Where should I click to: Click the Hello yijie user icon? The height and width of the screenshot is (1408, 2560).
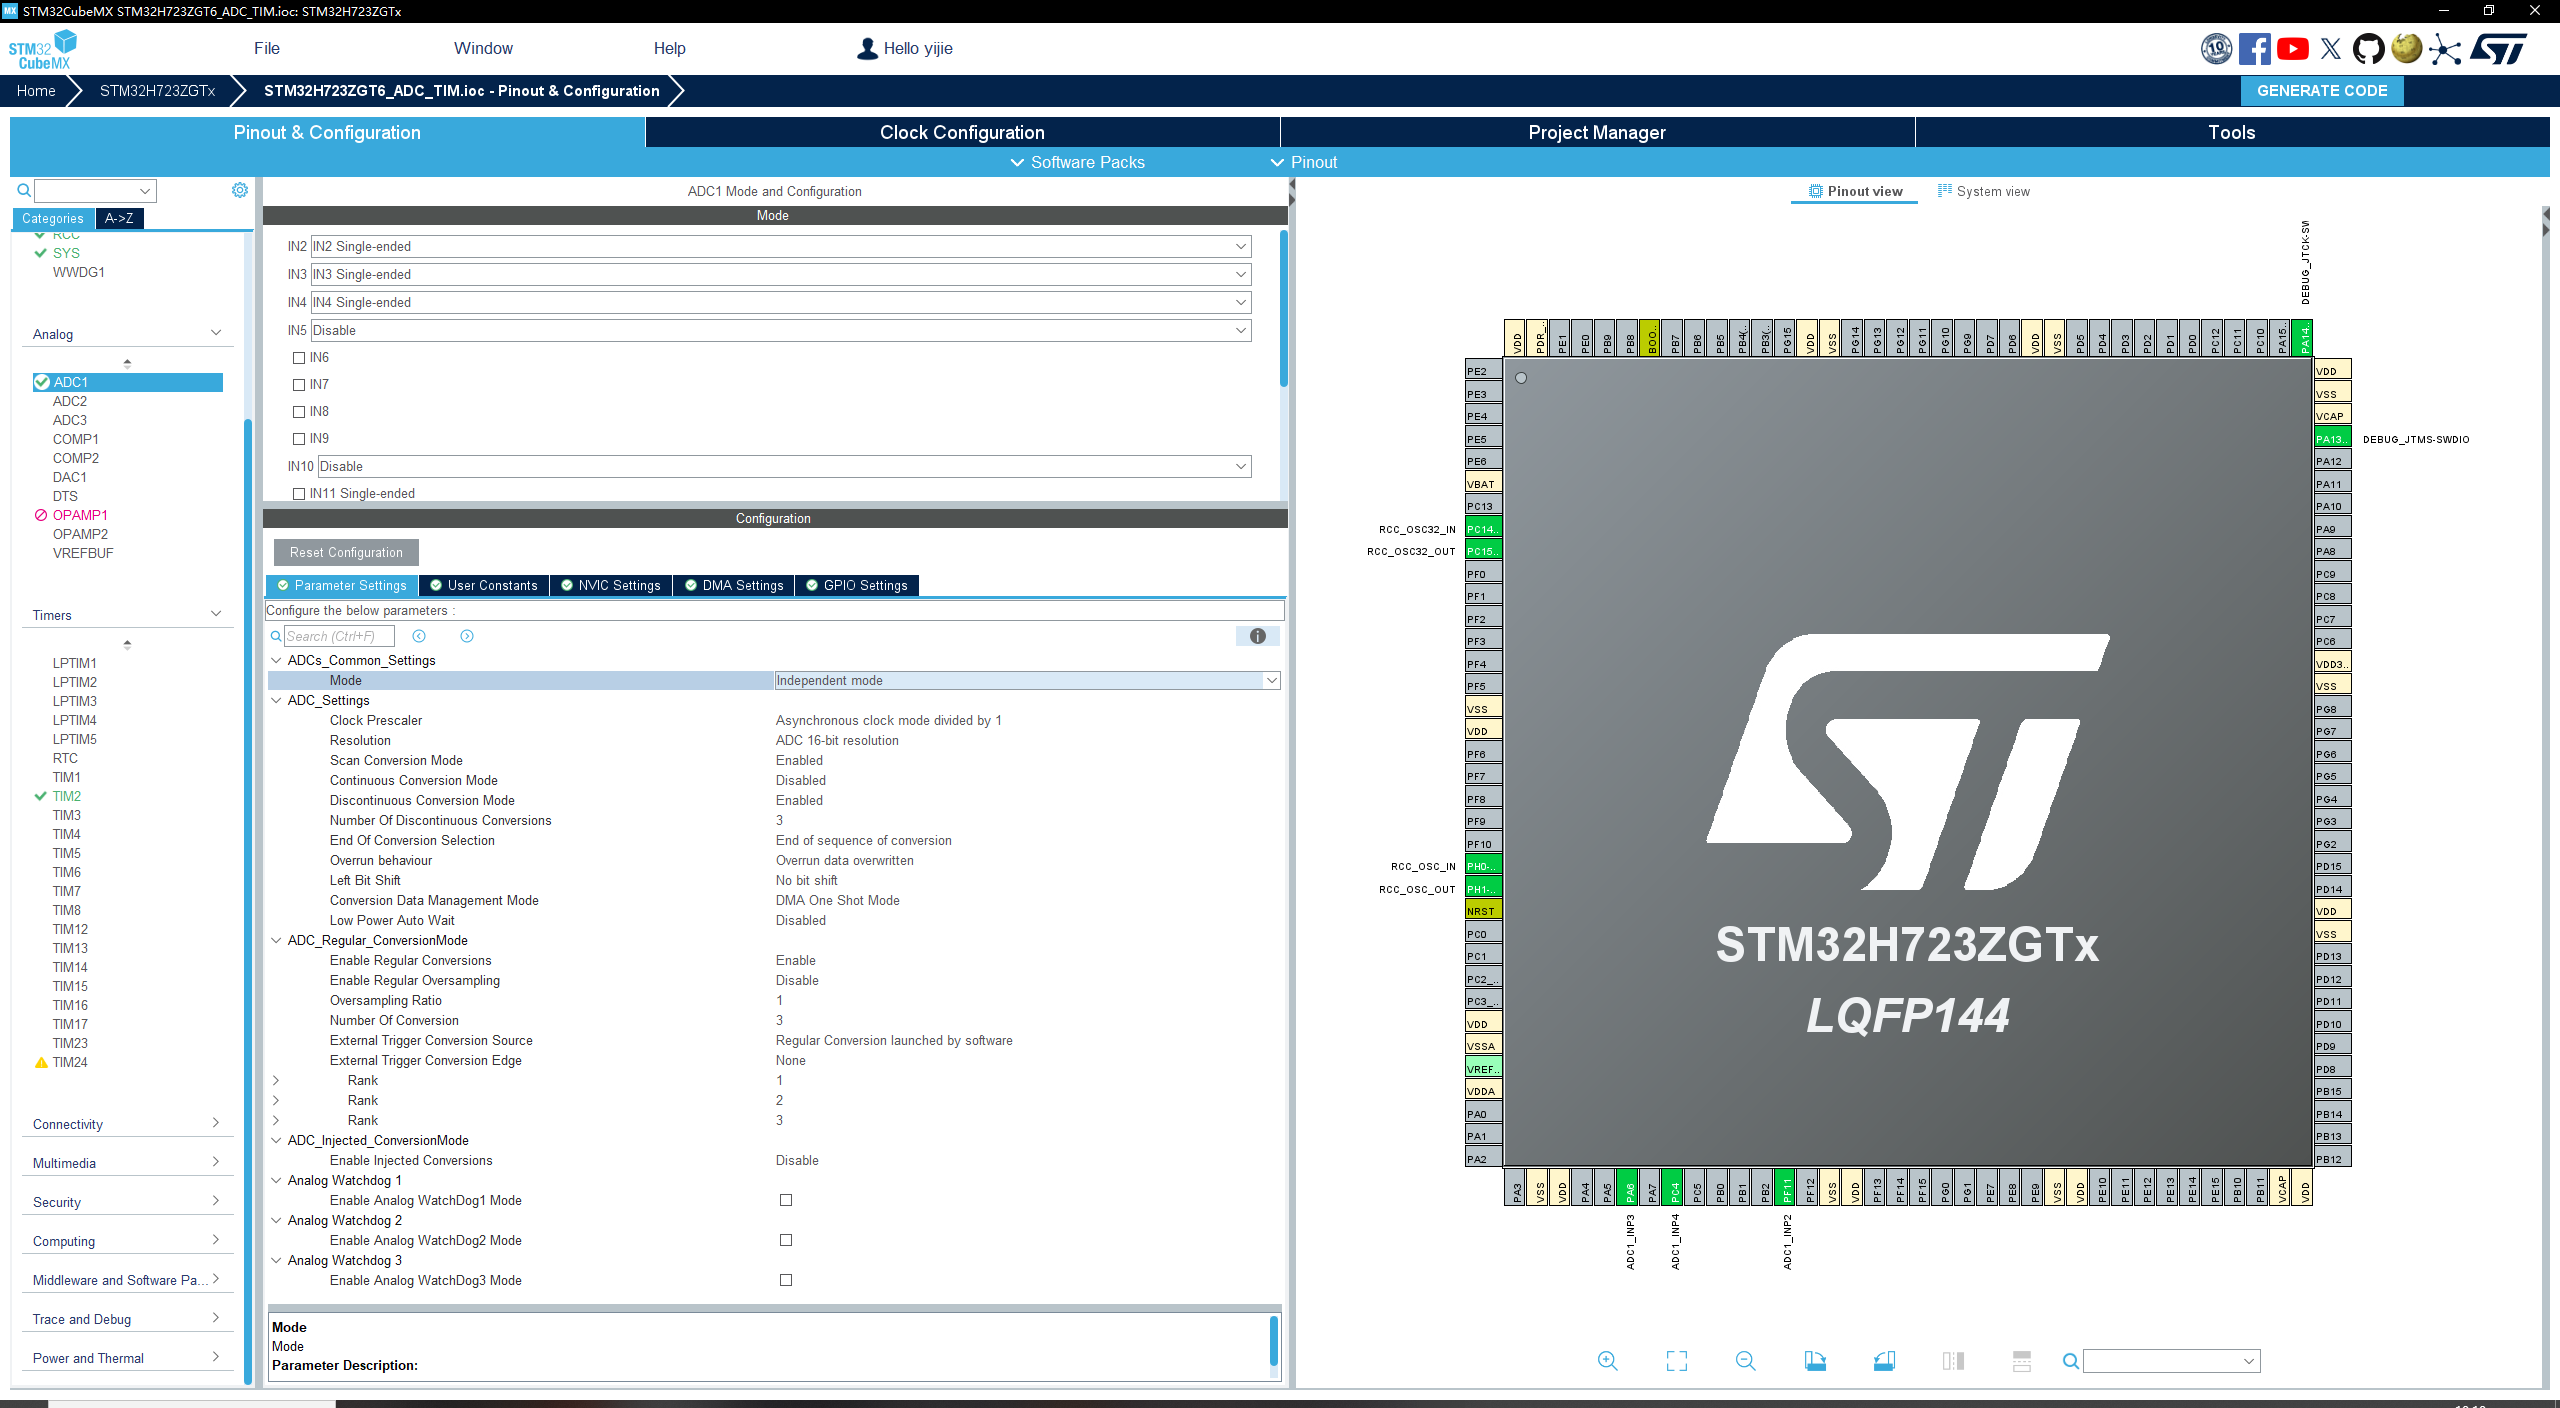point(867,48)
